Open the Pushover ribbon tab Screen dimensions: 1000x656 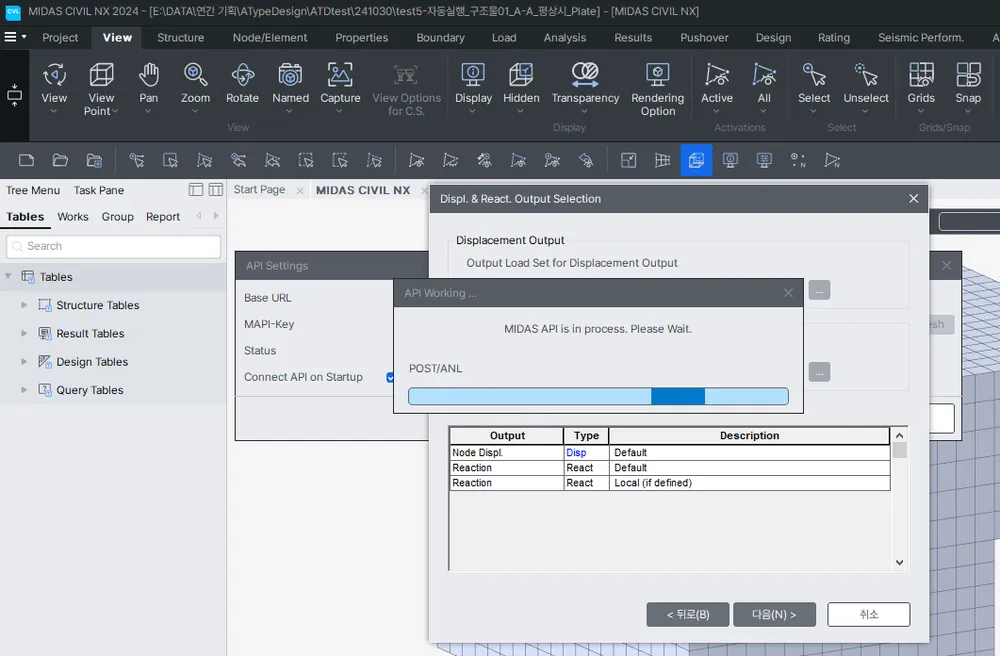pos(704,38)
